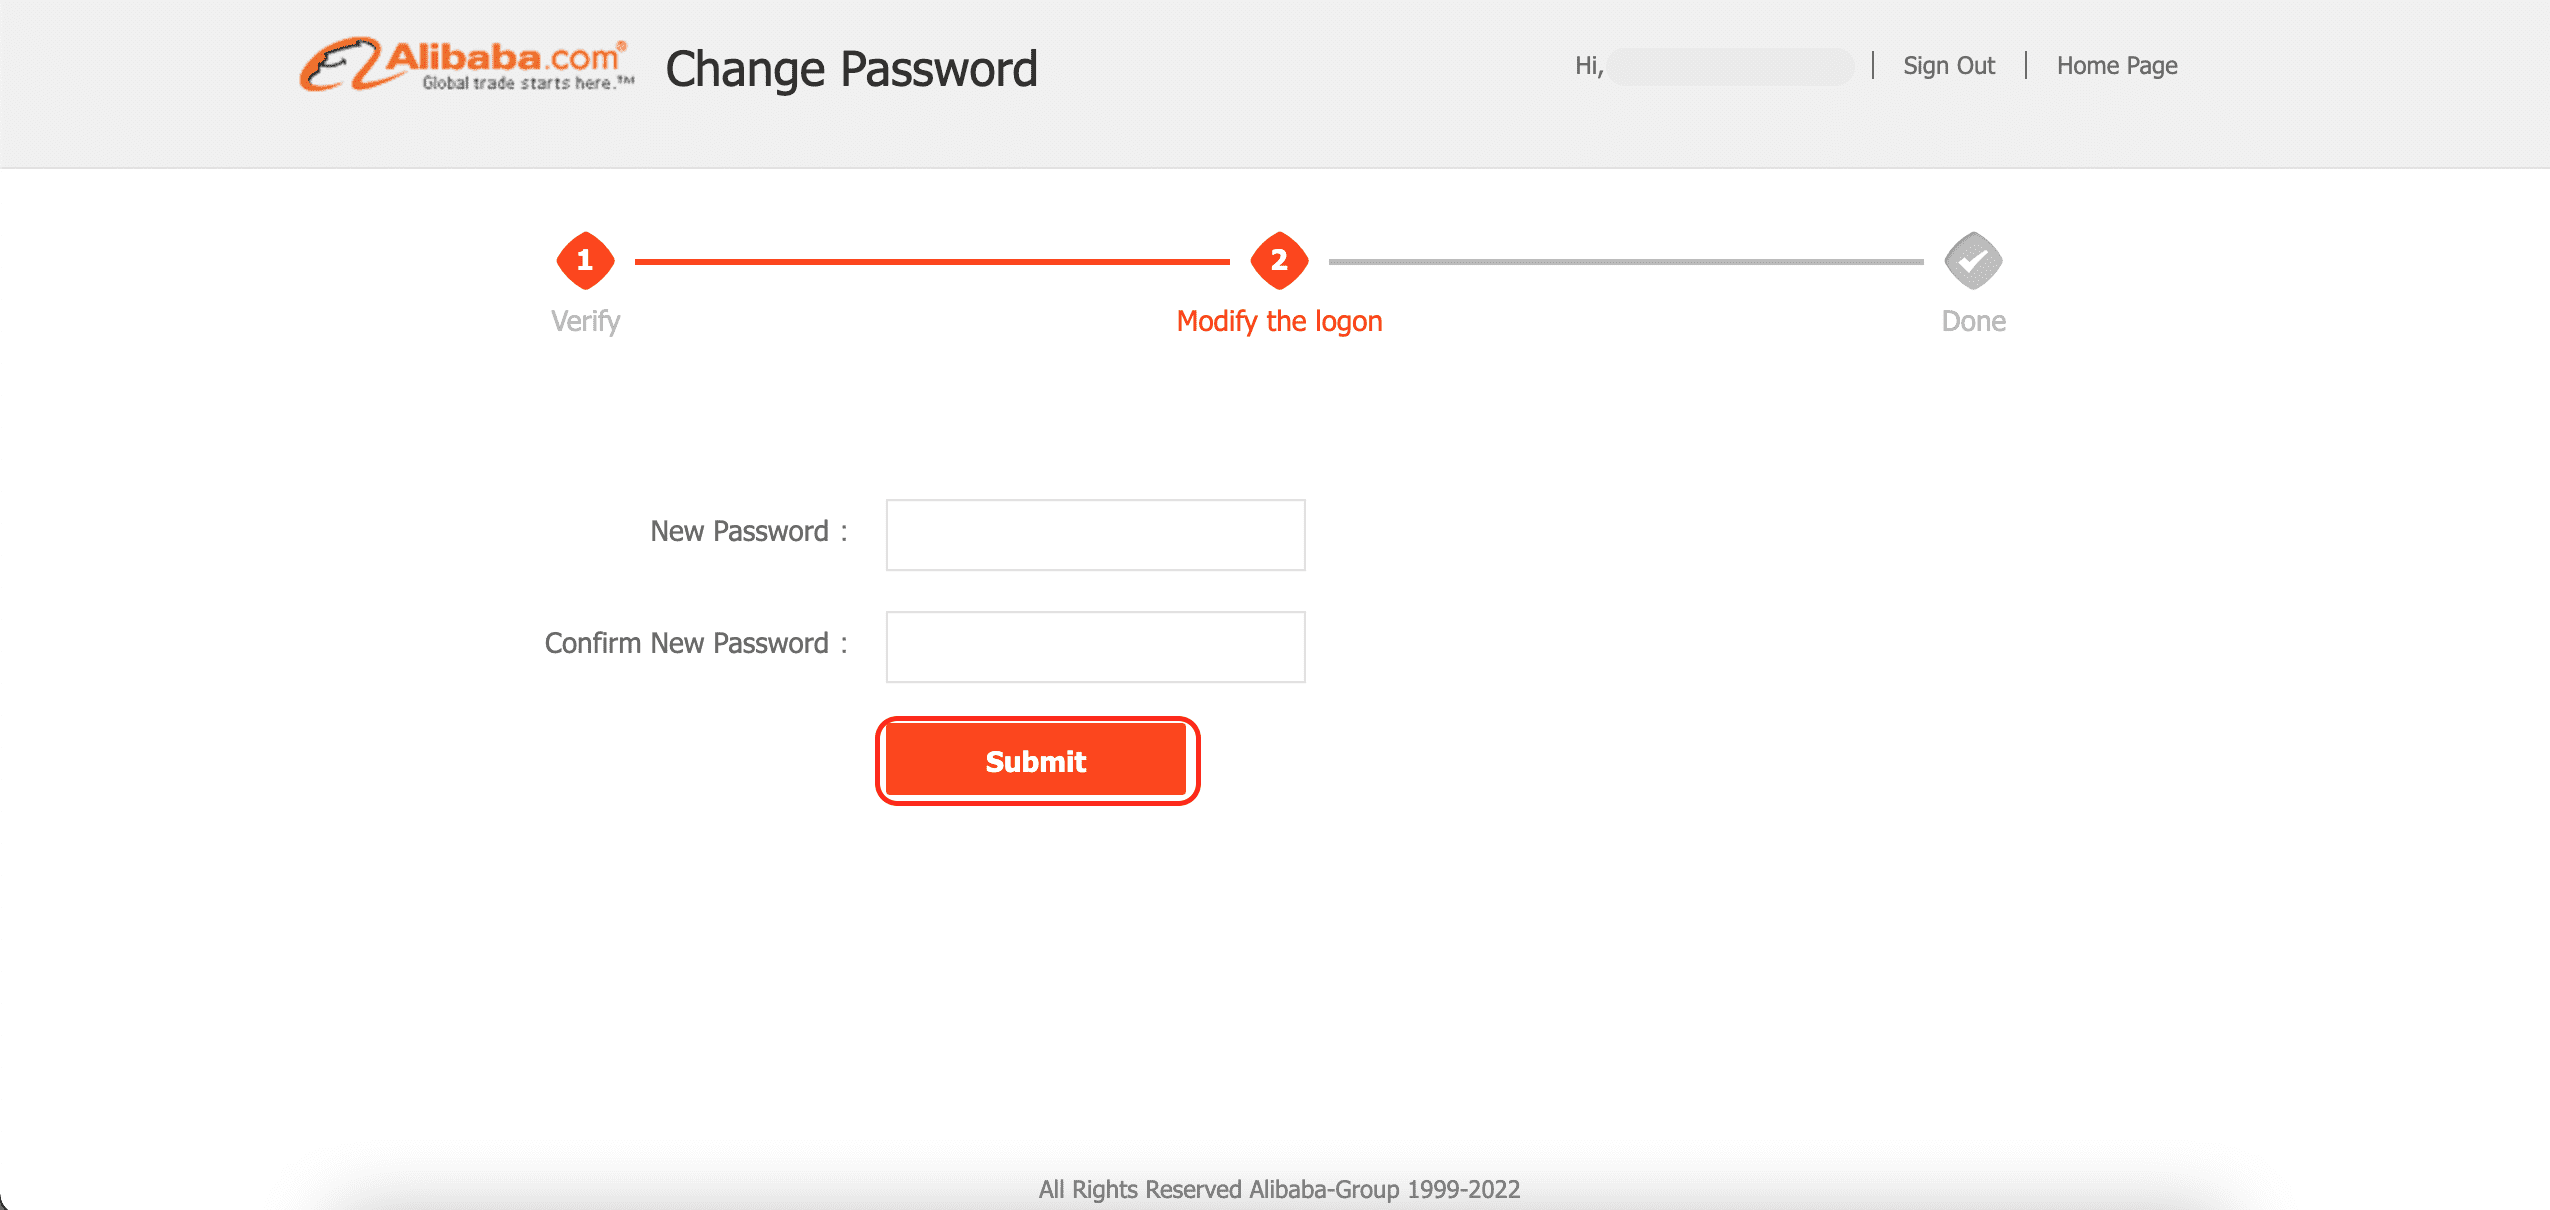
Task: Click the step 2 diamond icon
Action: 1279,261
